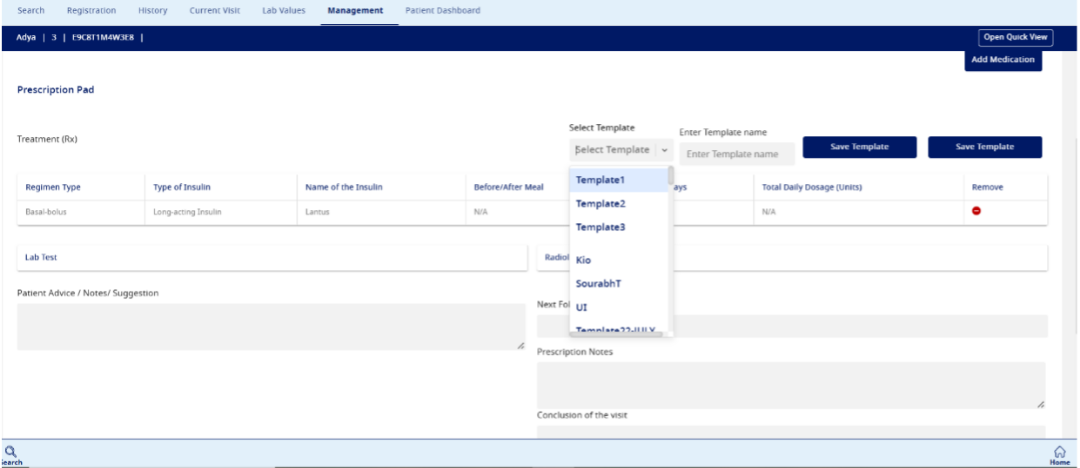The height and width of the screenshot is (468, 1080).
Task: Expand the Select Template dropdown arrow
Action: 664,150
